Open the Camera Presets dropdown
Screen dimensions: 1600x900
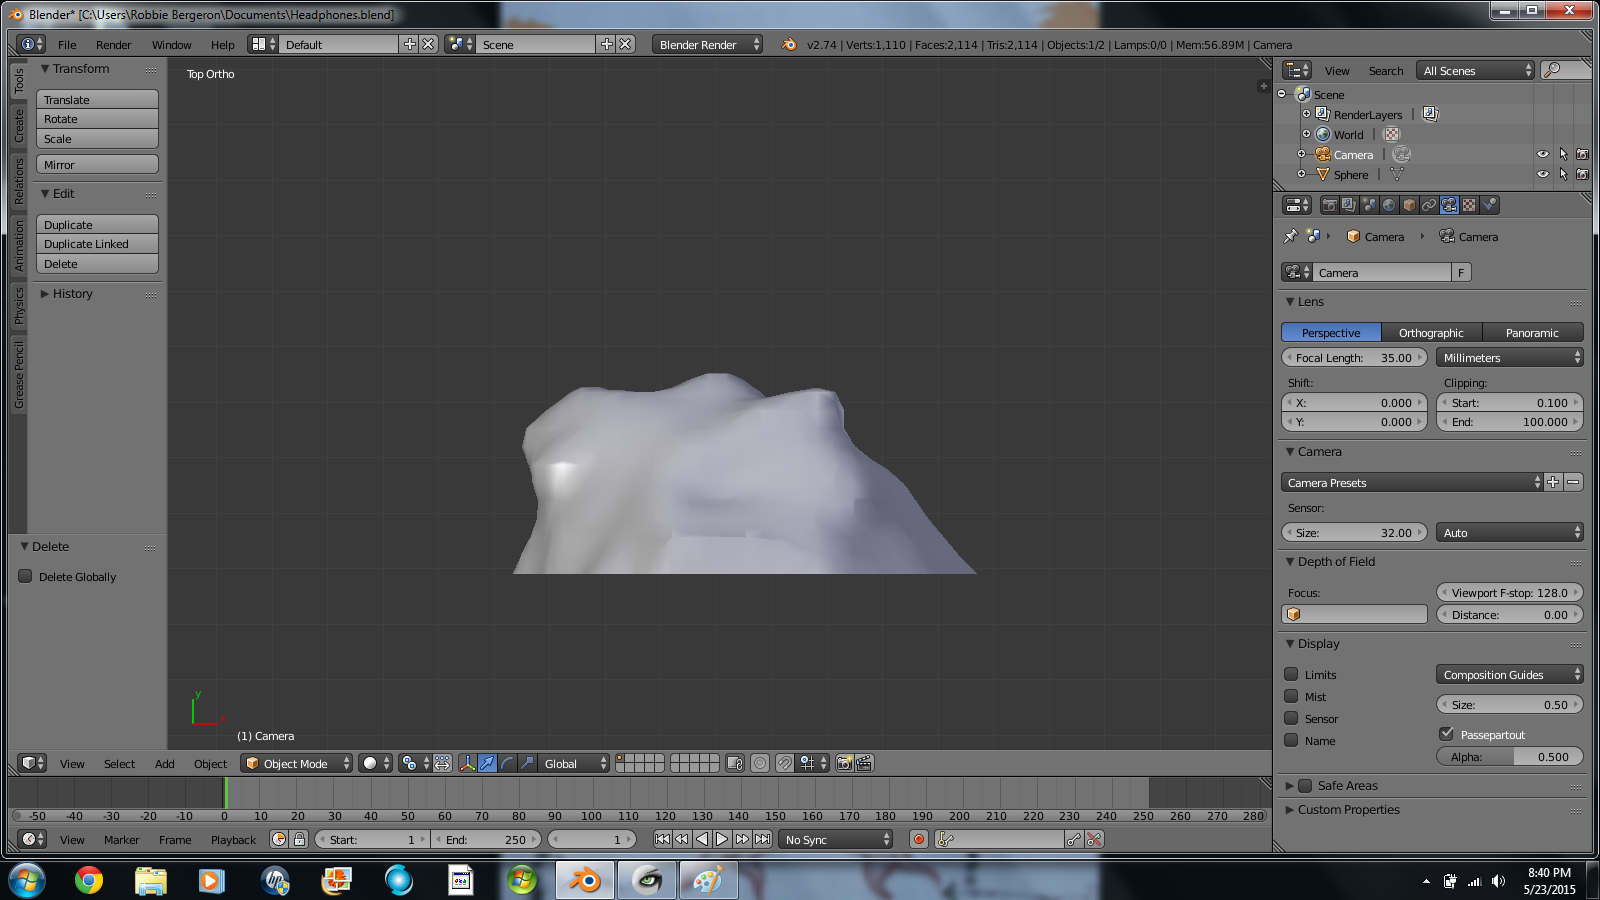(x=1412, y=482)
